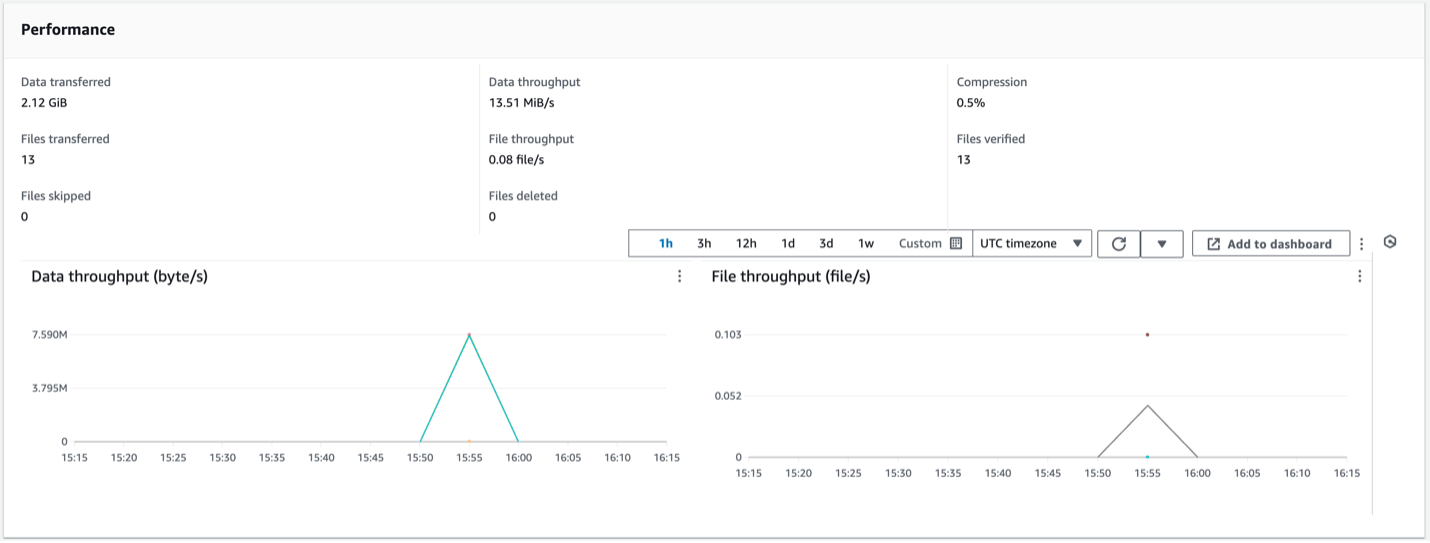Click the 2.12 GiB data transferred value
Image resolution: width=1430 pixels, height=543 pixels.
click(x=44, y=102)
